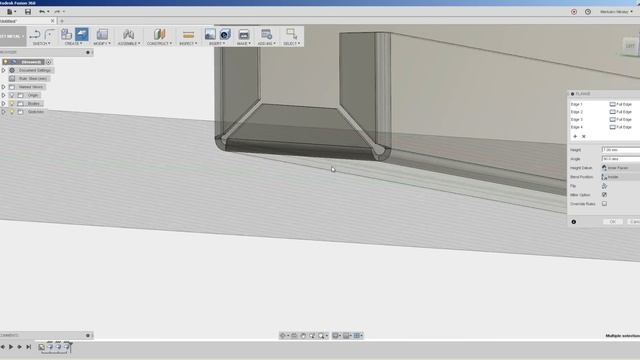Click the Add-Ins scripts icon
This screenshot has width=640, height=360.
pyautogui.click(x=267, y=34)
